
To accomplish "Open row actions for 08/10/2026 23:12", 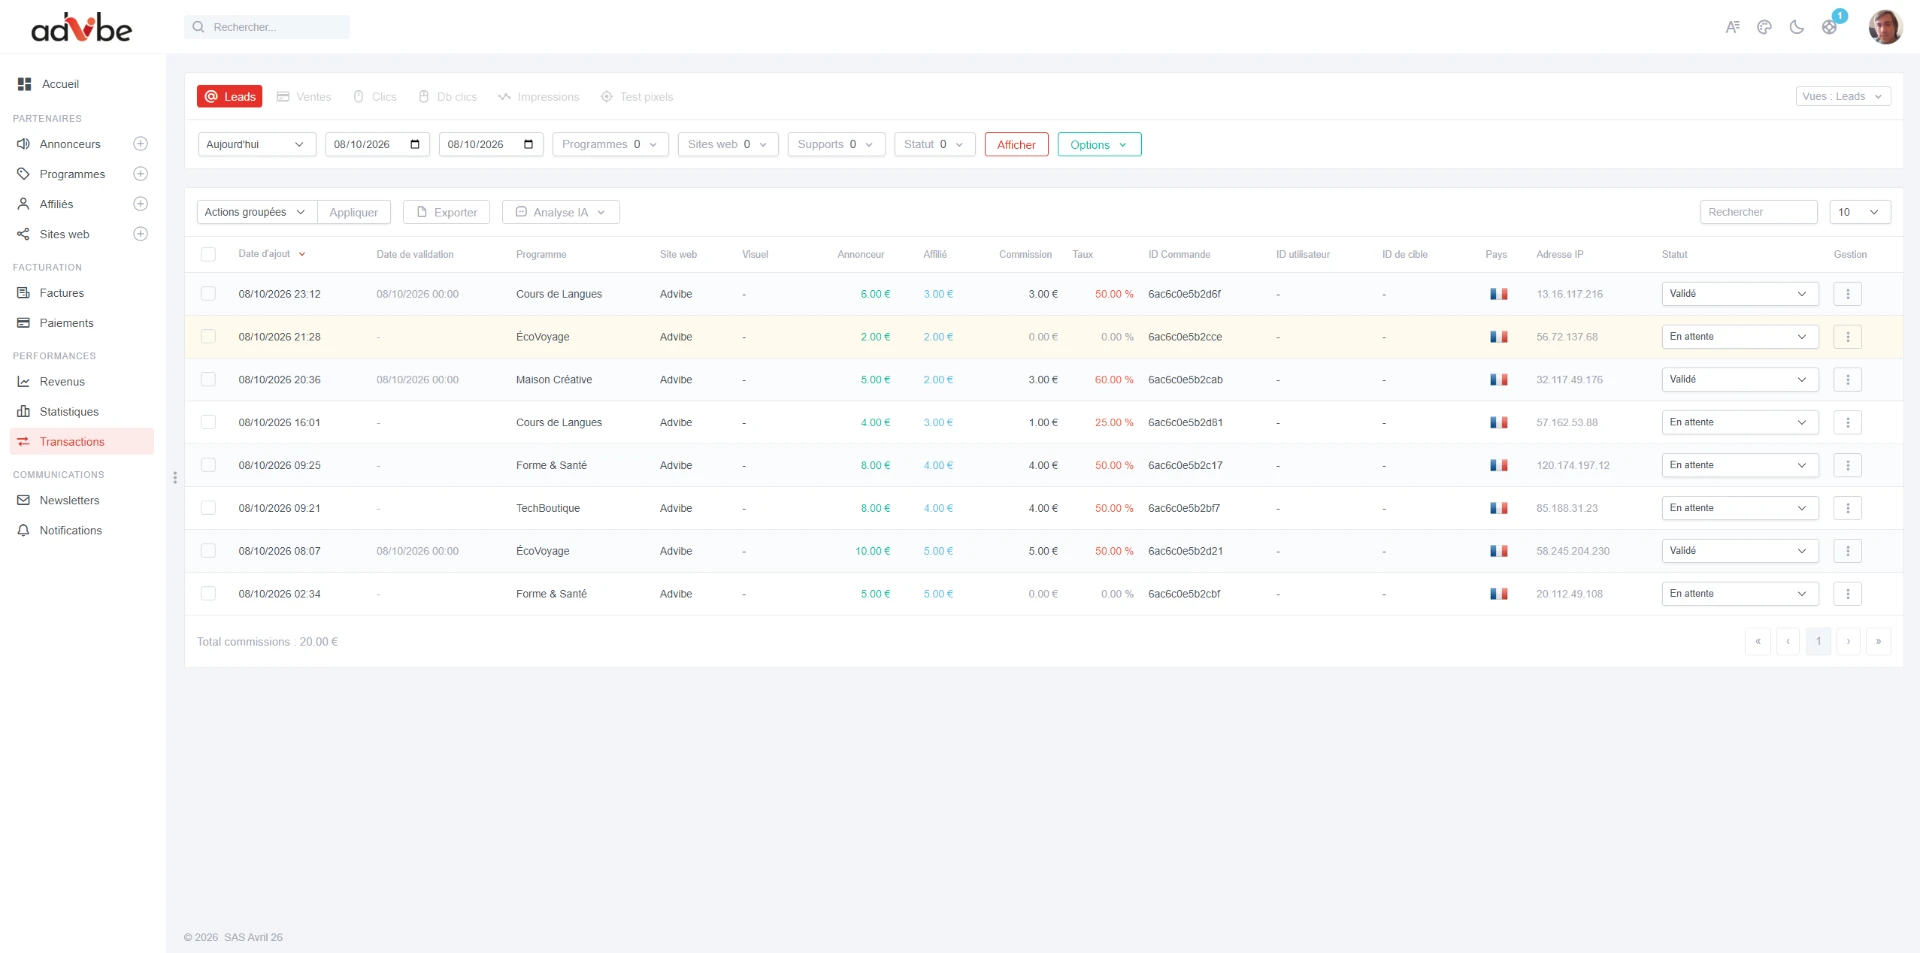I will coord(1848,294).
